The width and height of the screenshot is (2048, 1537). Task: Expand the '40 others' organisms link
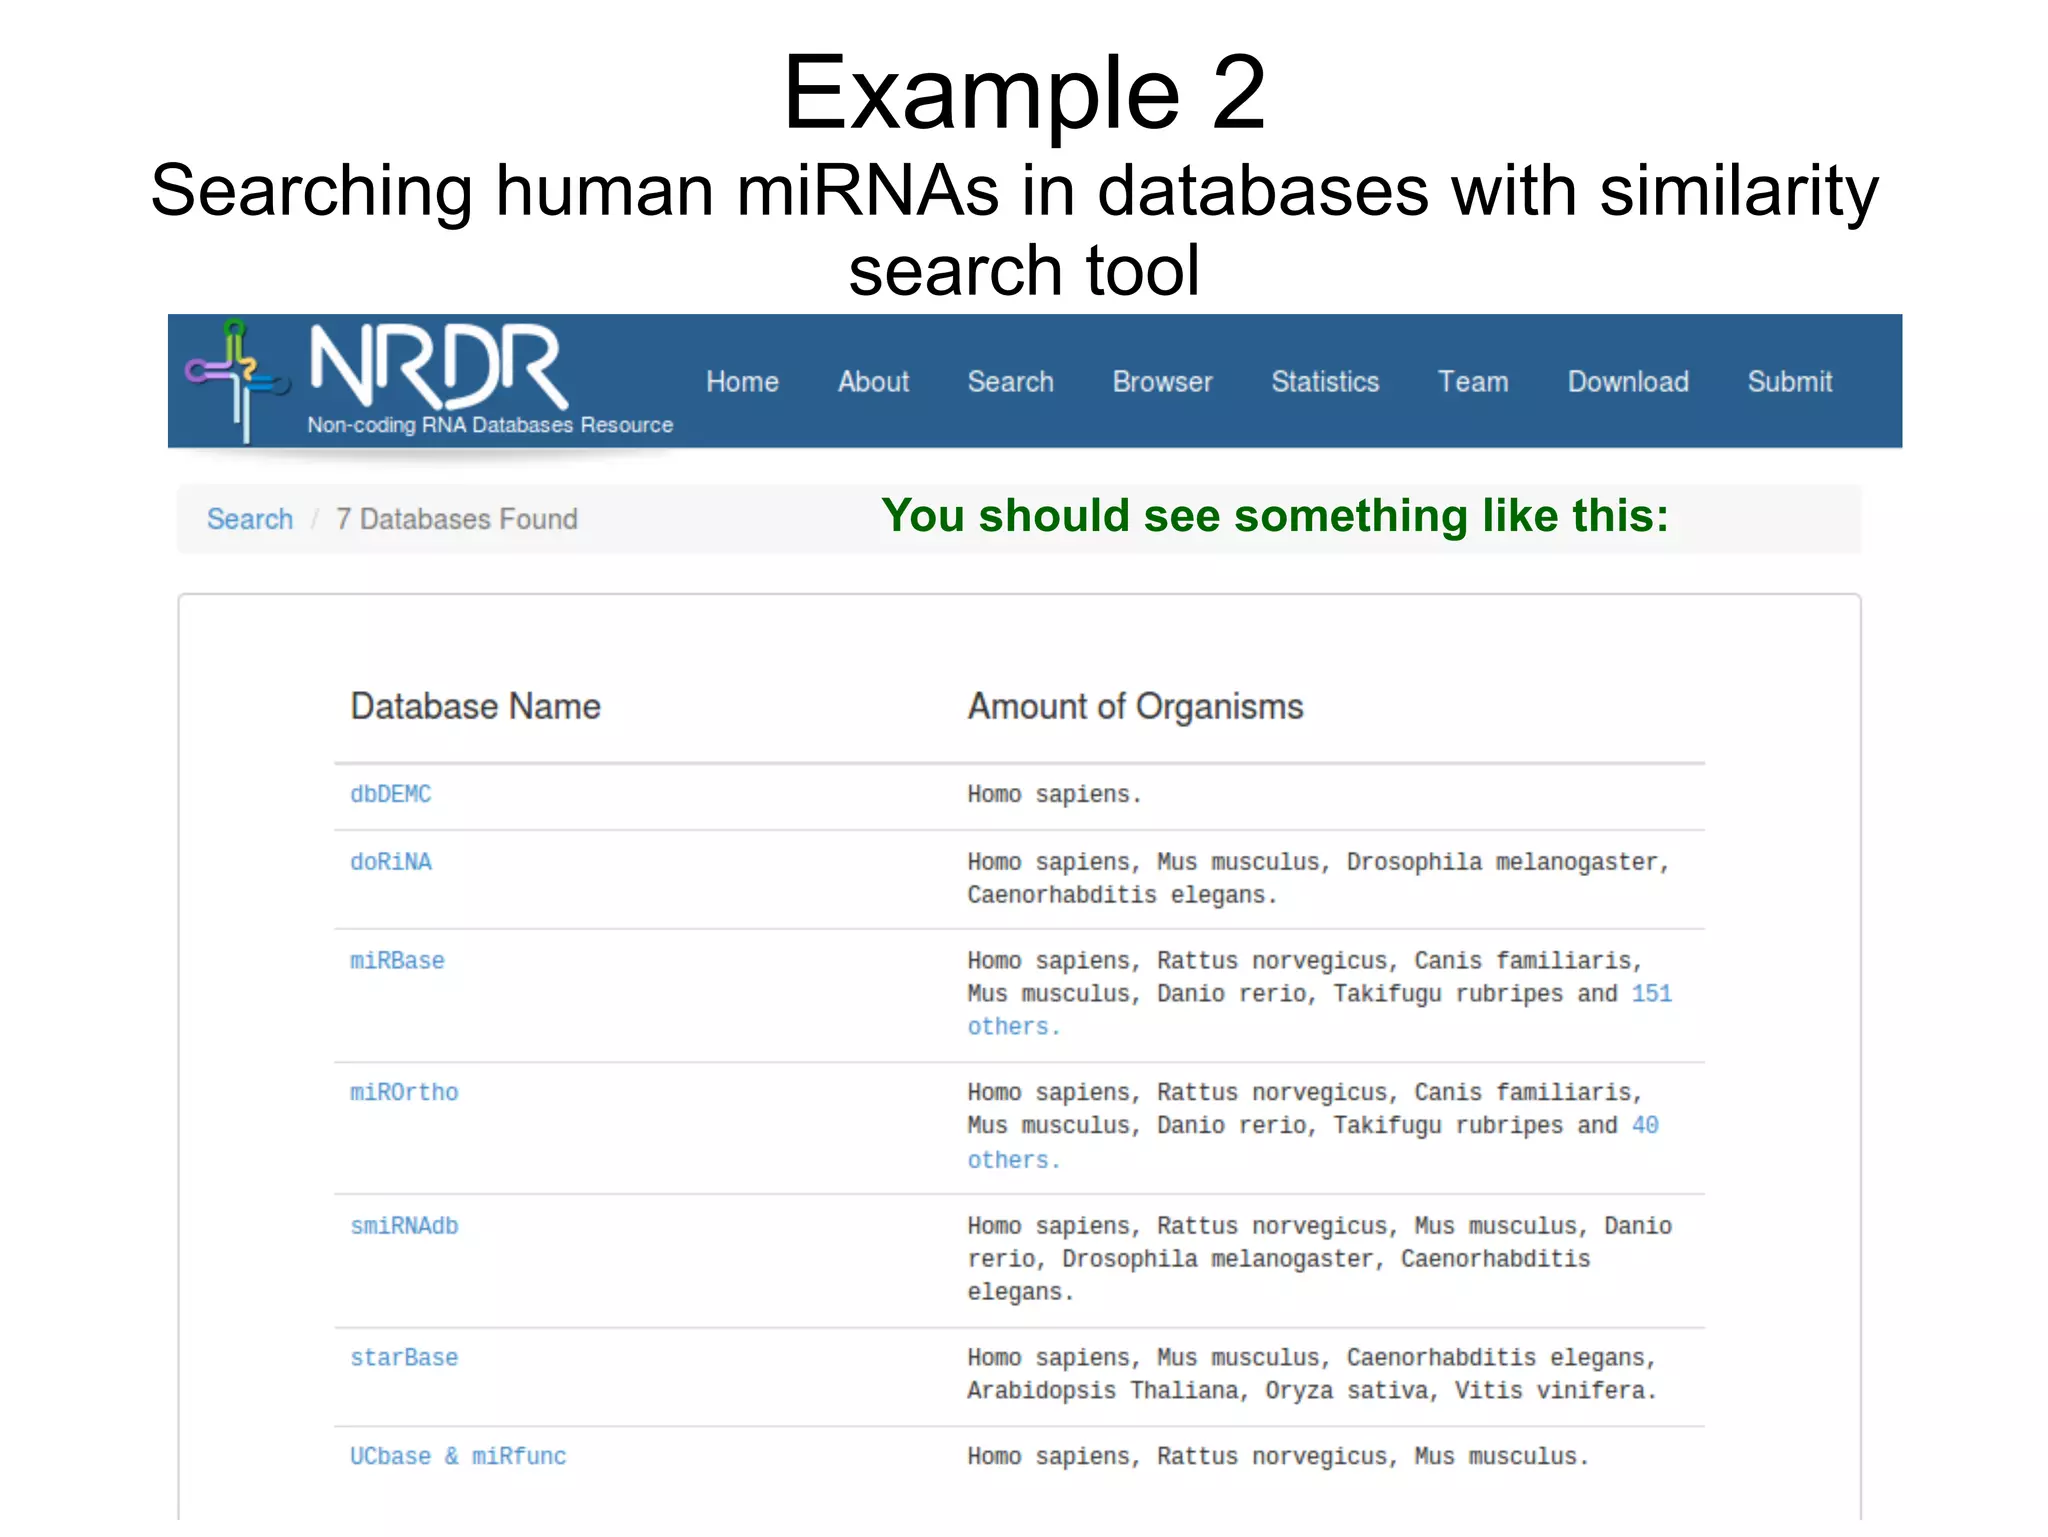point(1645,1126)
